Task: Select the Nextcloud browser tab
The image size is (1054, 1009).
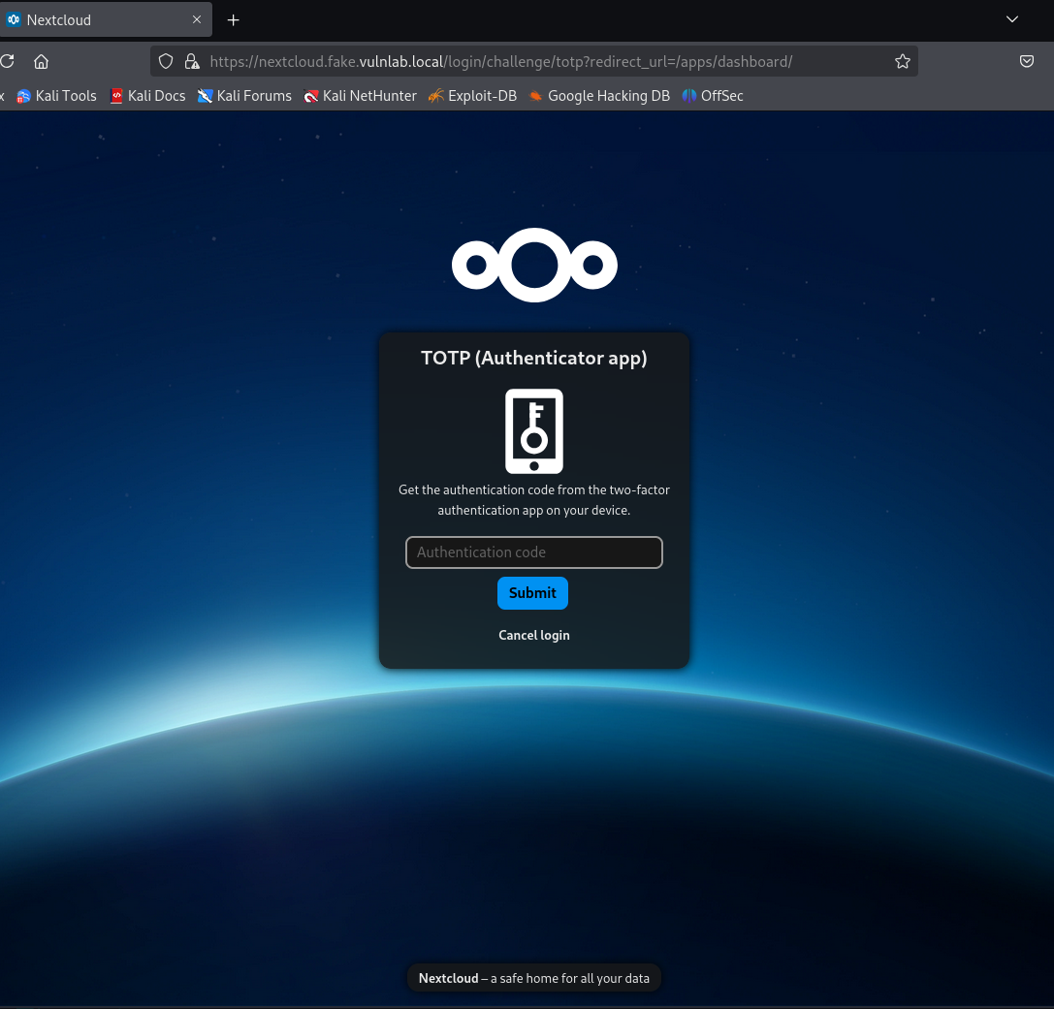Action: (104, 19)
